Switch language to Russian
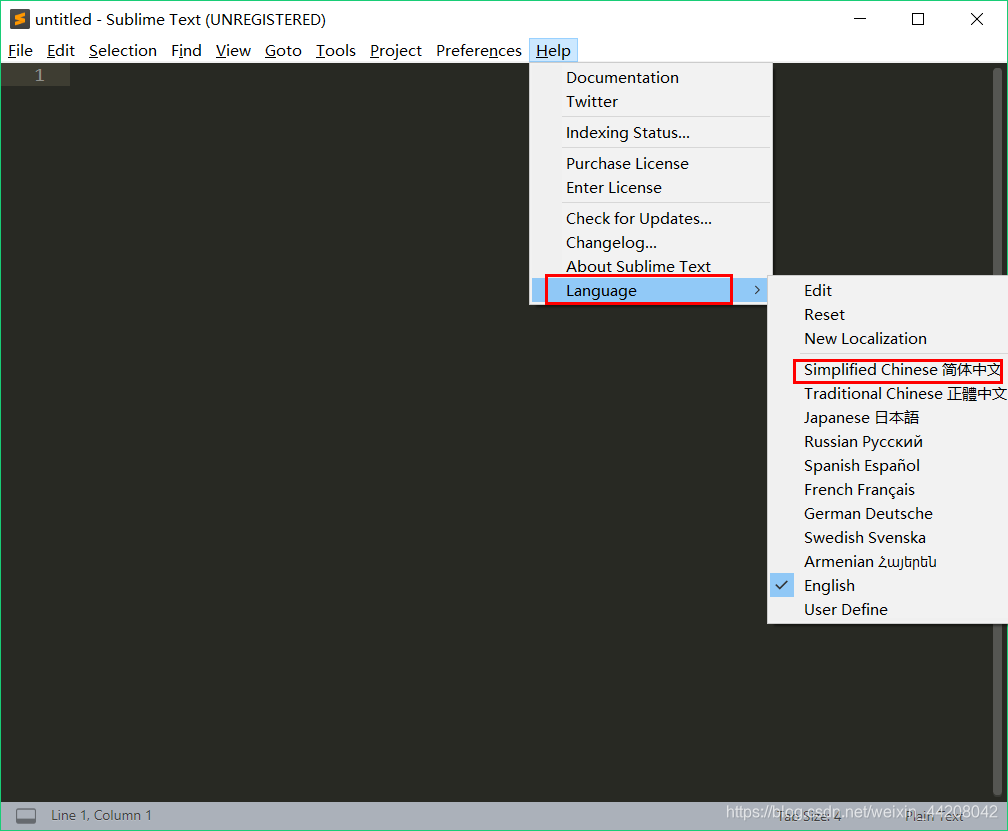Screen dimensions: 1008x831 [888, 442]
